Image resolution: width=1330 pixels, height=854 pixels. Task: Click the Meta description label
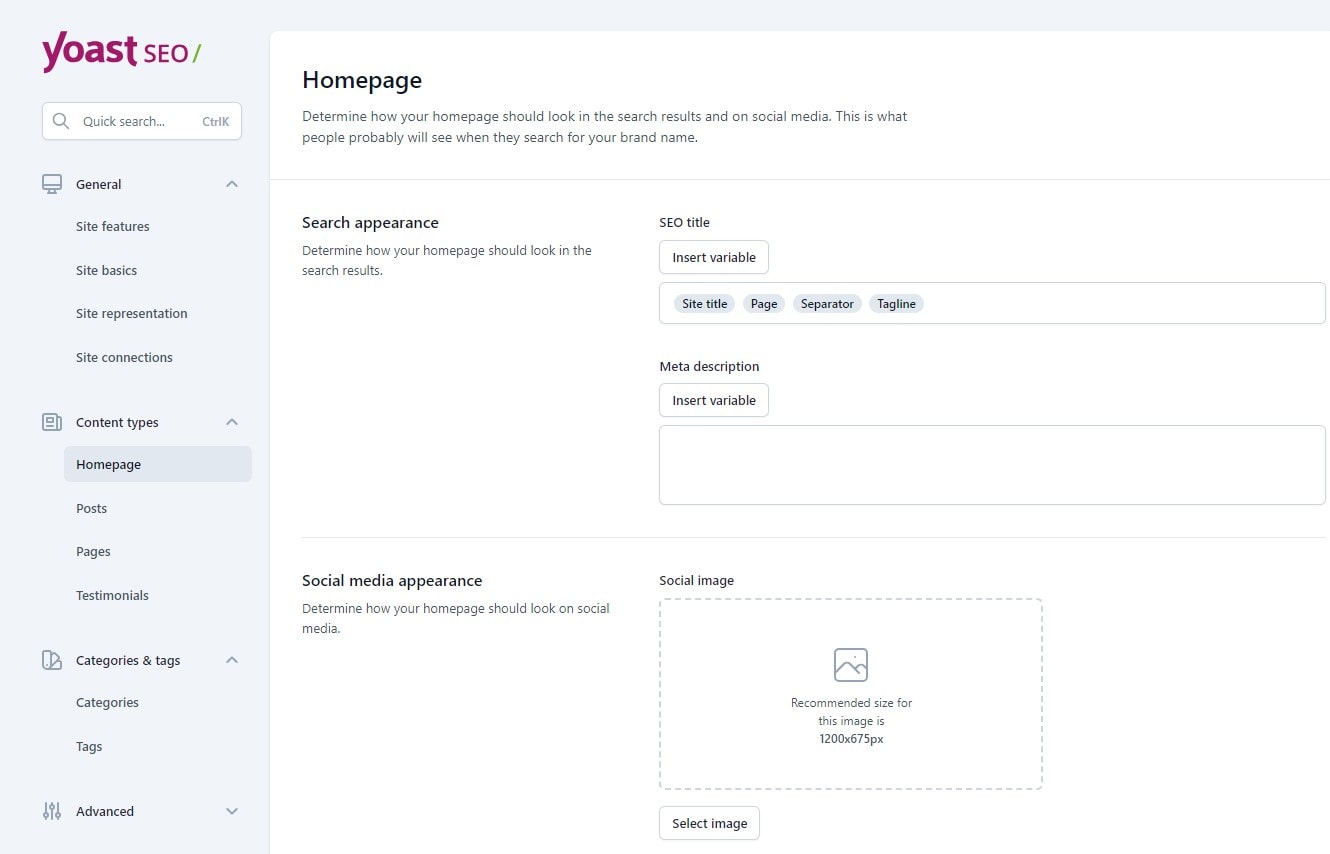(709, 366)
